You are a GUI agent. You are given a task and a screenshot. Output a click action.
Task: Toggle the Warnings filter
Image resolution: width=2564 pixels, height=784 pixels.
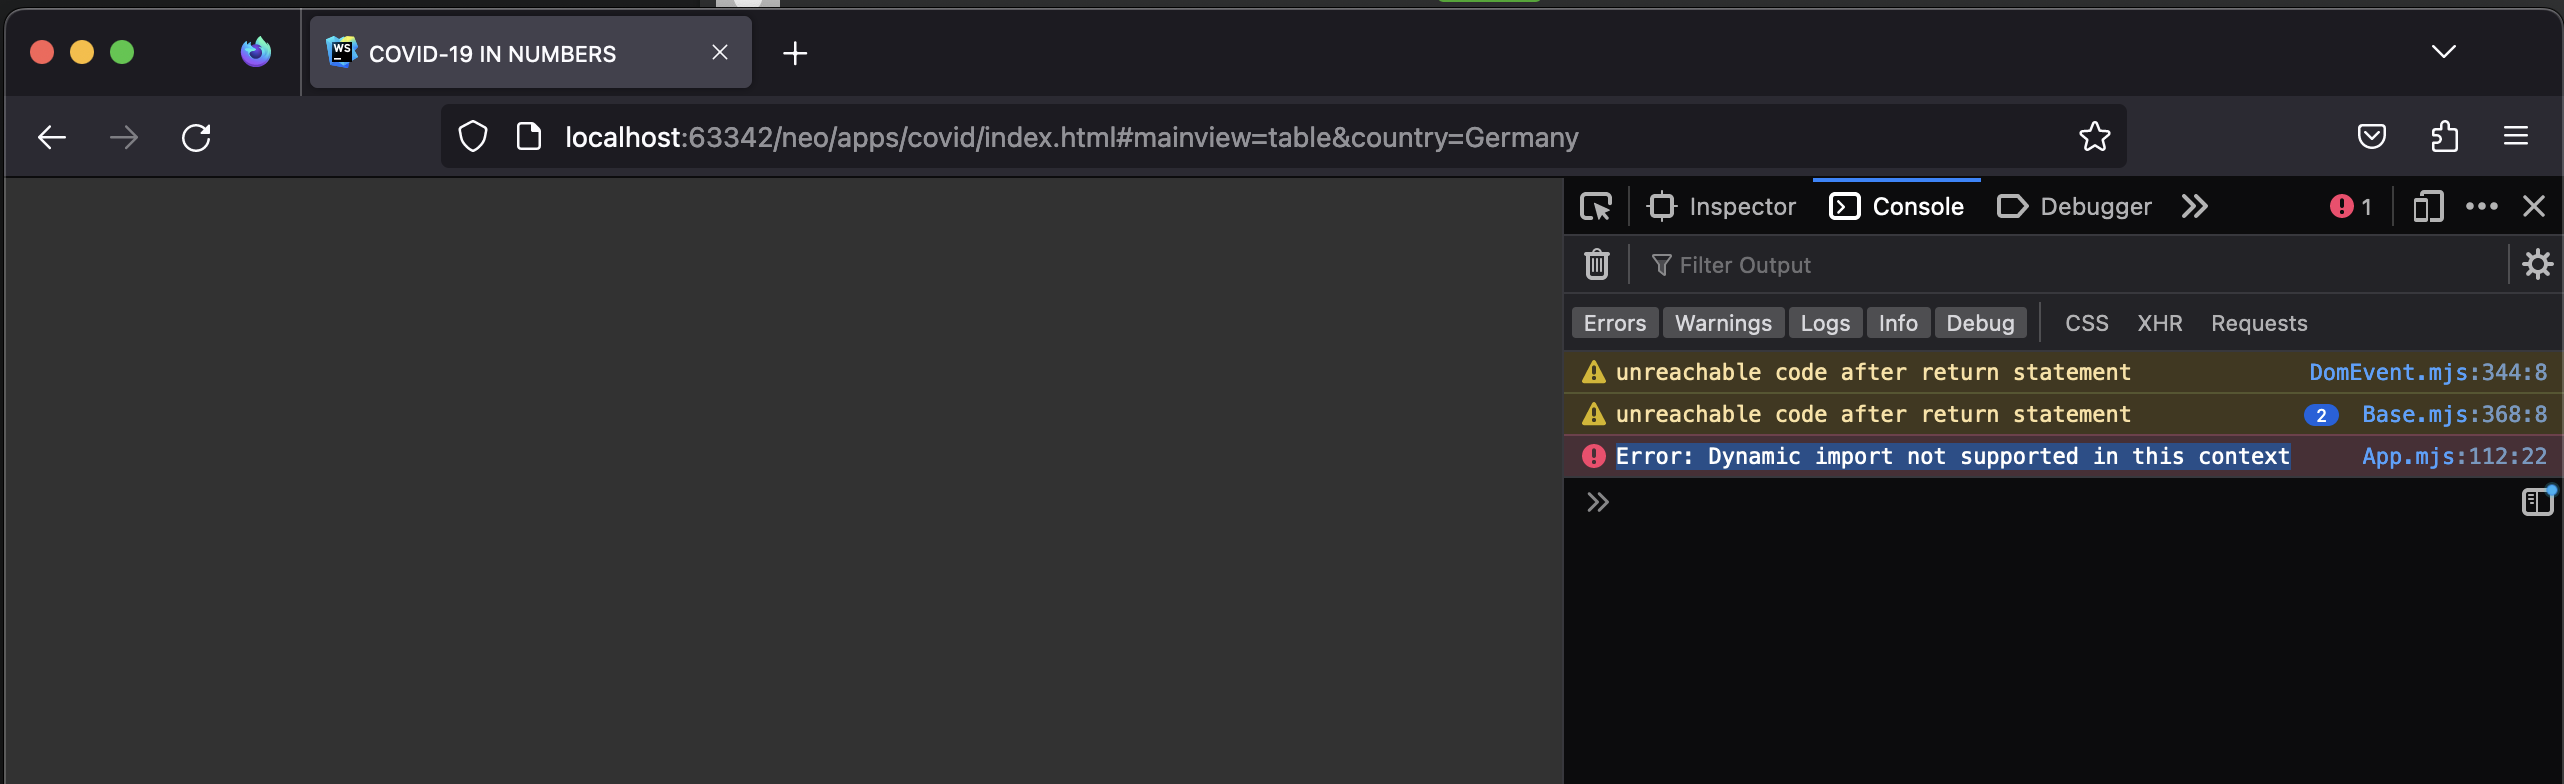1723,323
